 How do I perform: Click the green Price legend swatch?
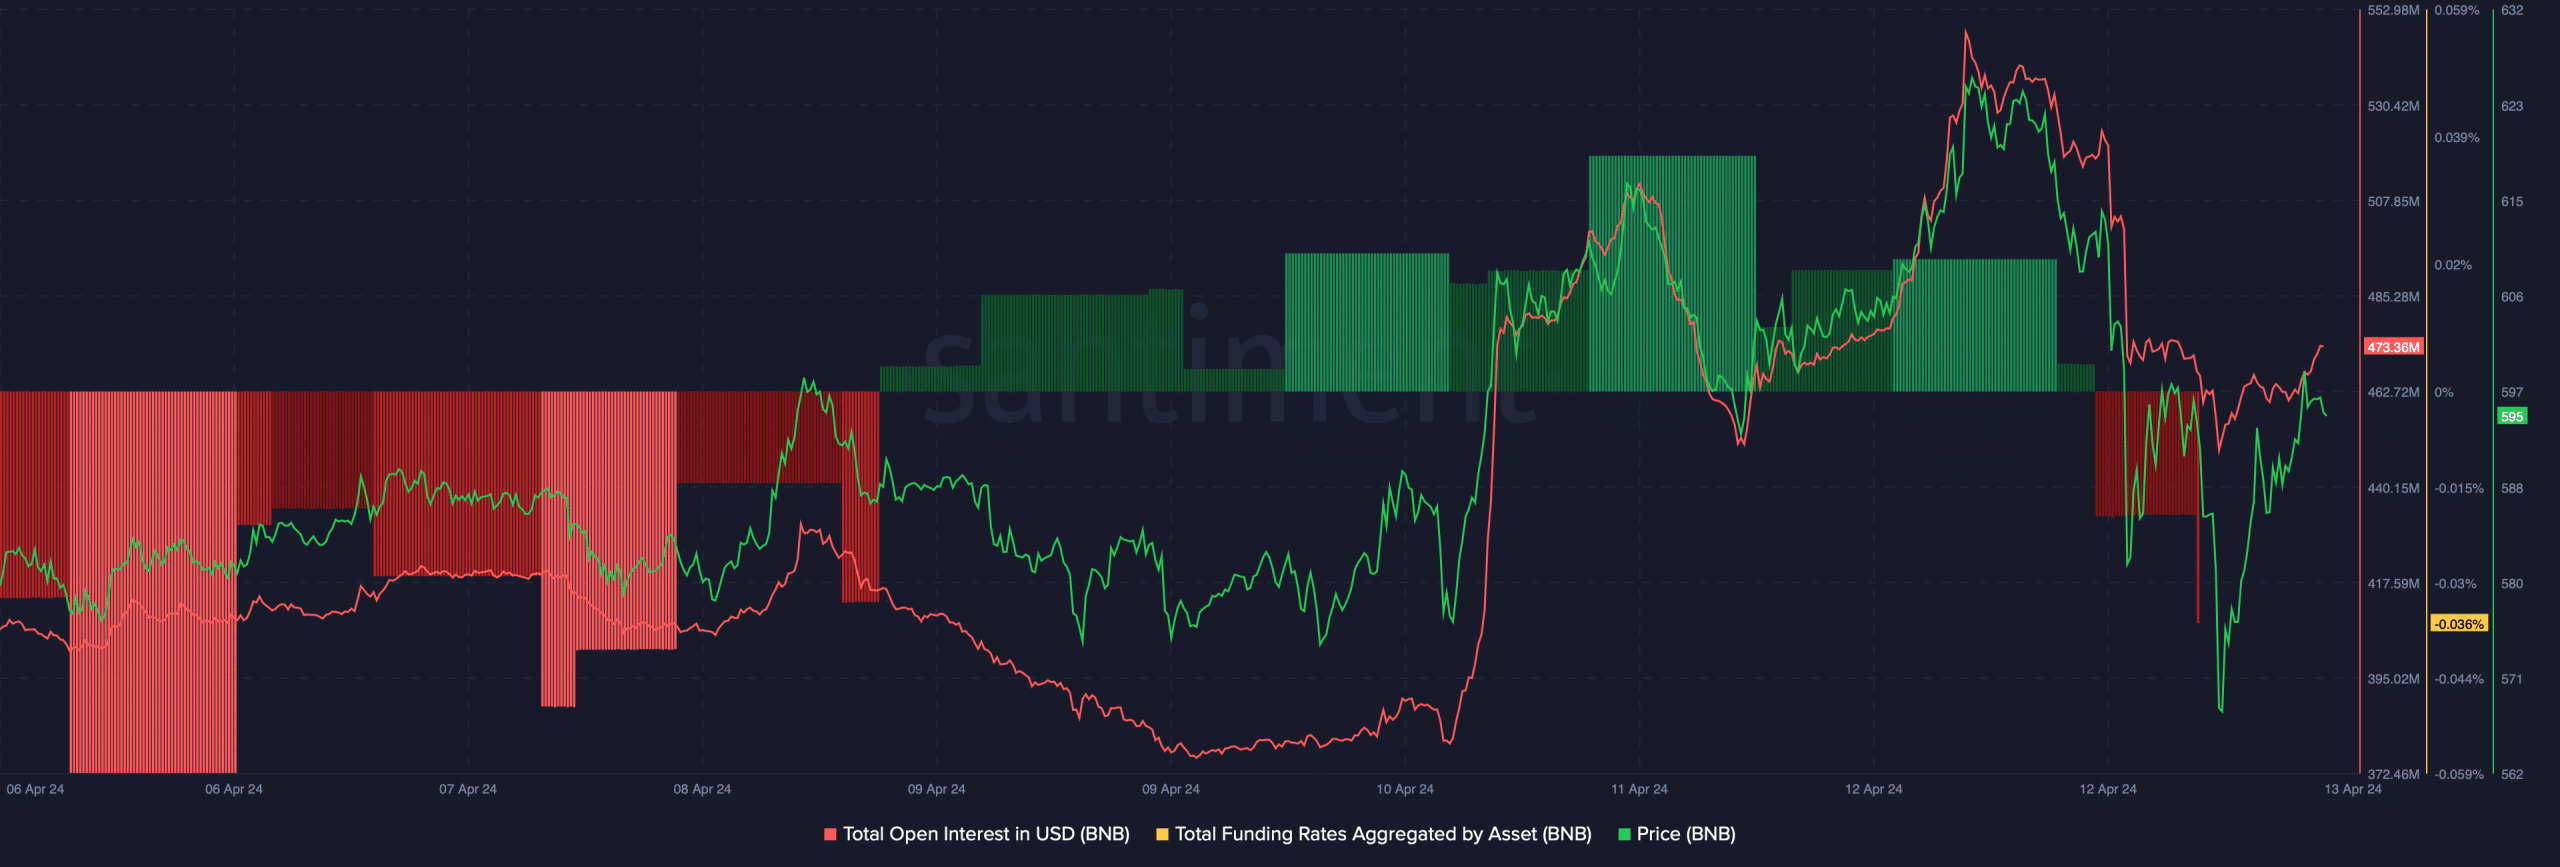click(x=1624, y=834)
